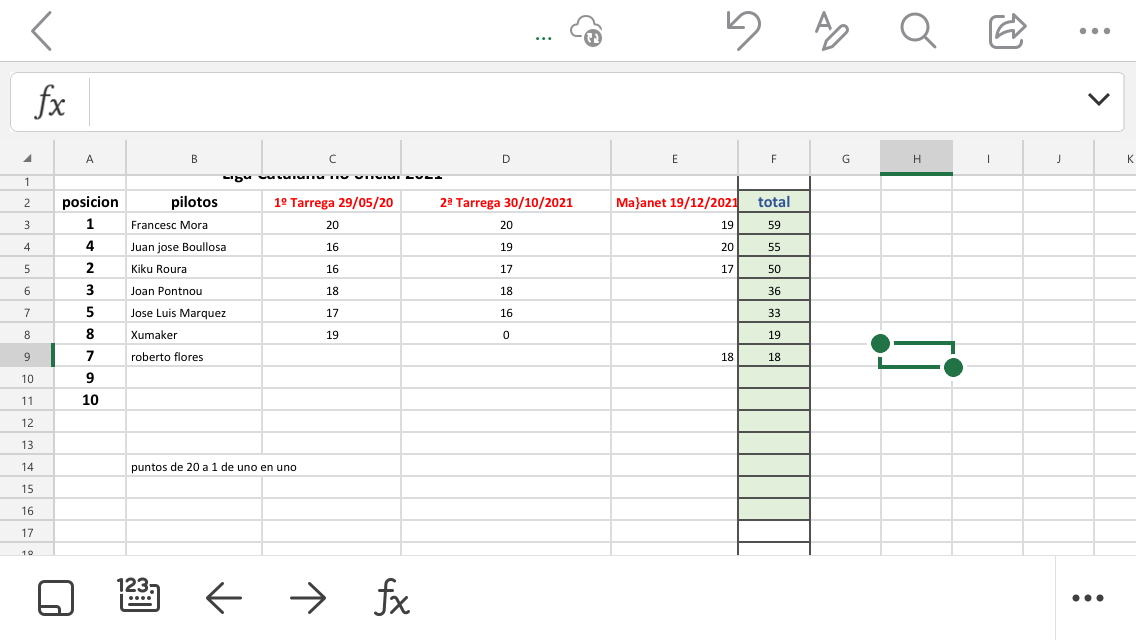Image resolution: width=1136 pixels, height=640 pixels.
Task: Tap the back arrow to exit workbook
Action: (41, 31)
